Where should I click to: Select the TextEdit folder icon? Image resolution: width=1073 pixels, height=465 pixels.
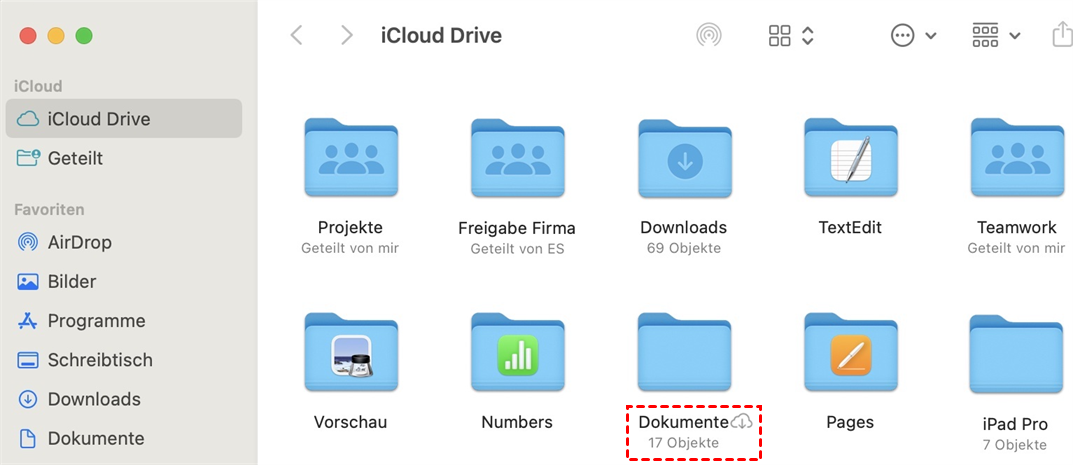click(851, 157)
